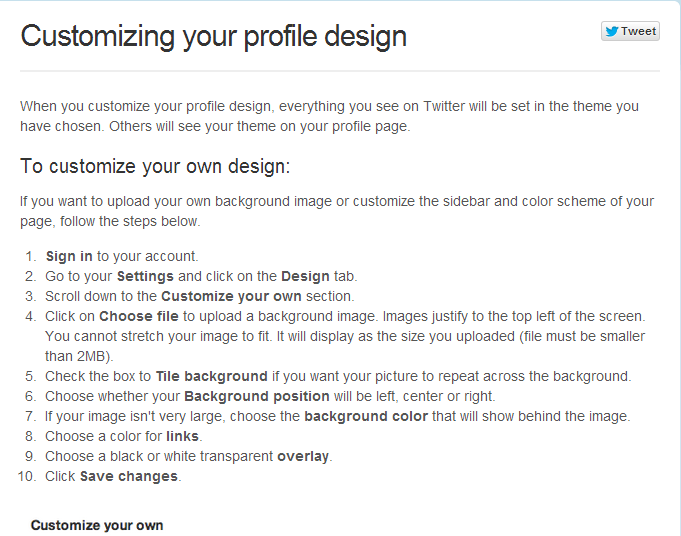Click the Customize your own text in step three
Viewport: 681px width, 536px height.
231,296
